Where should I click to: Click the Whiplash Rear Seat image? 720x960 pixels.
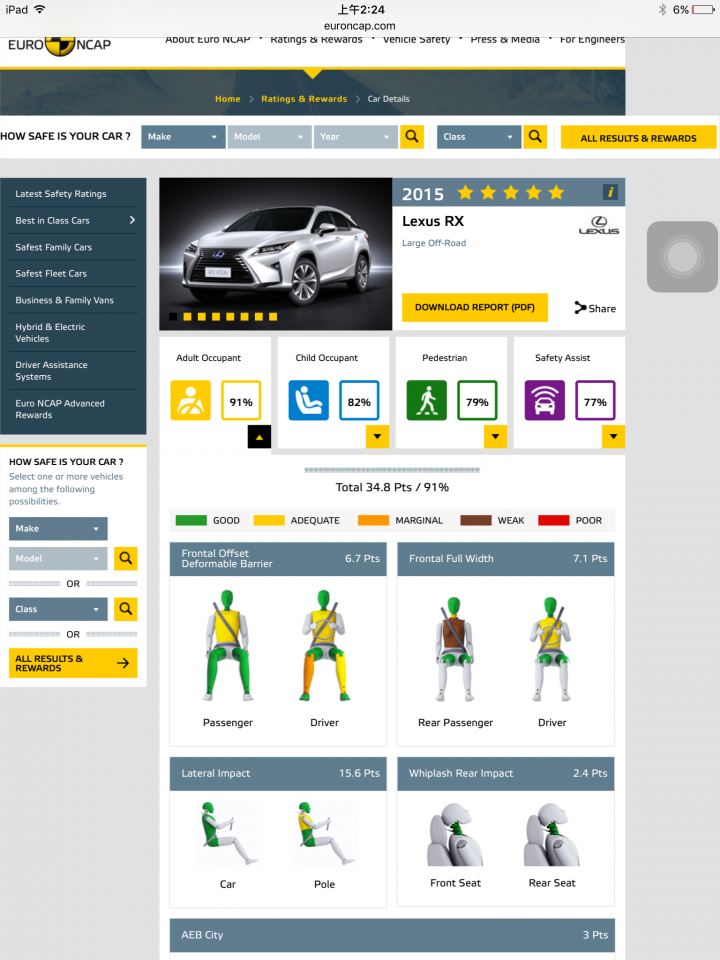coord(552,834)
